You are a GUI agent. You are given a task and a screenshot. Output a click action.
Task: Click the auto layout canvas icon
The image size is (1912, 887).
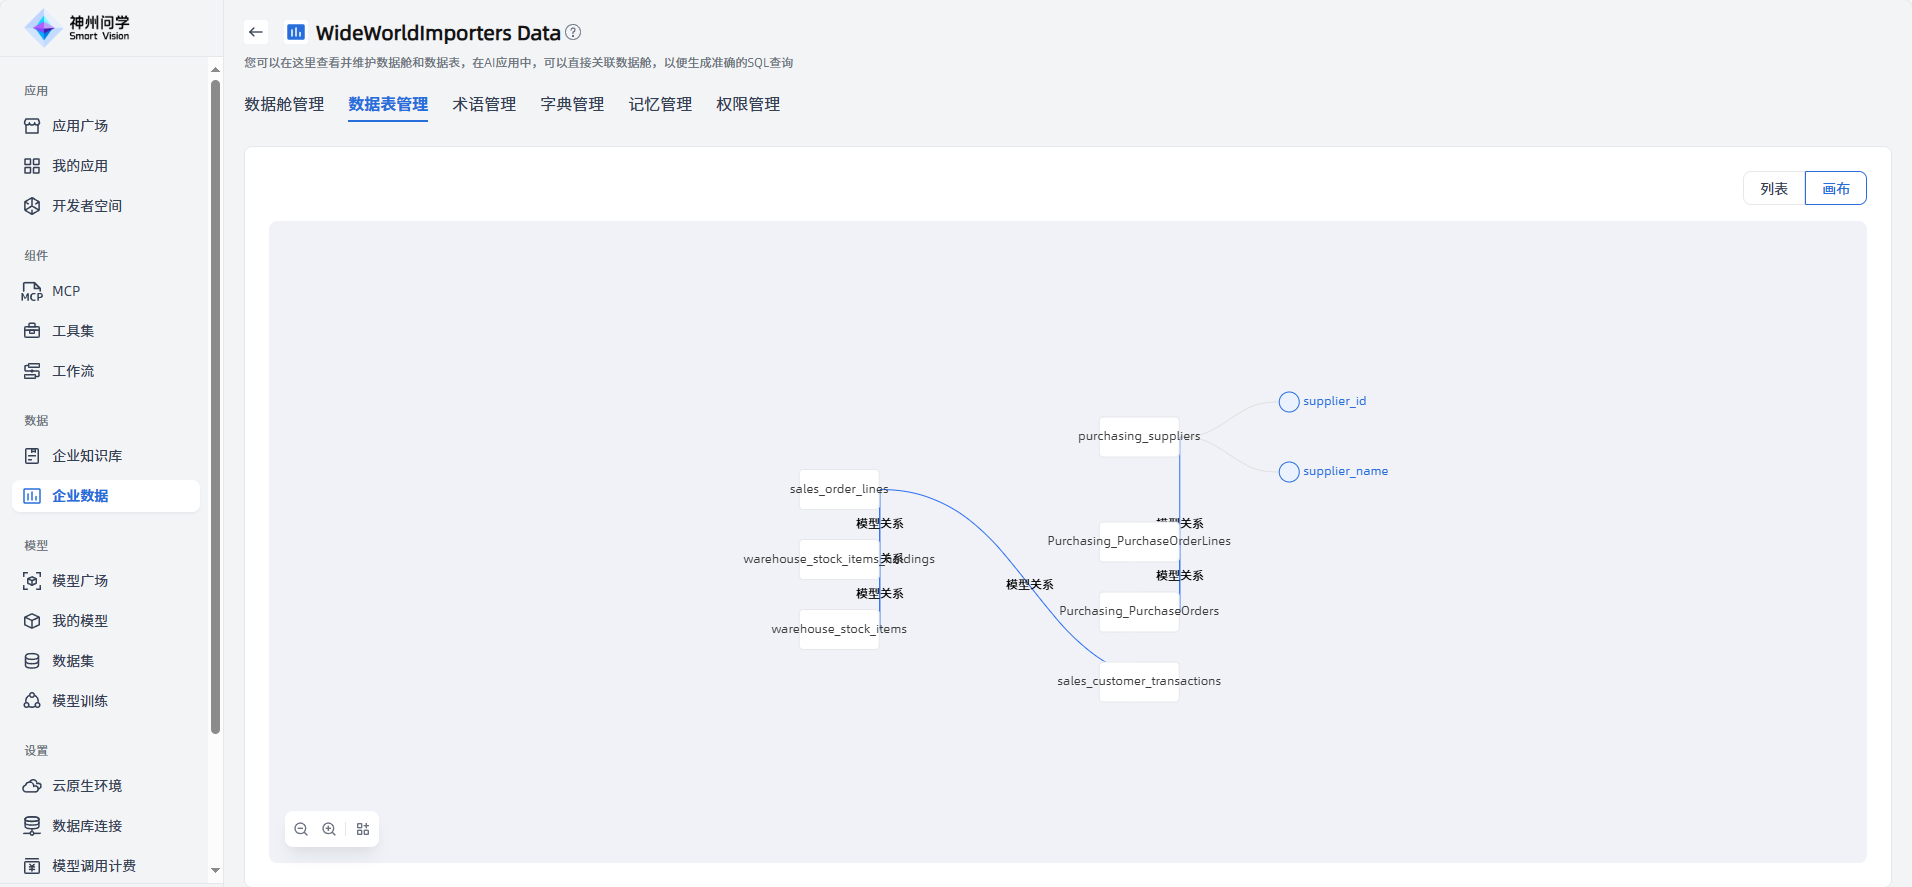363,829
